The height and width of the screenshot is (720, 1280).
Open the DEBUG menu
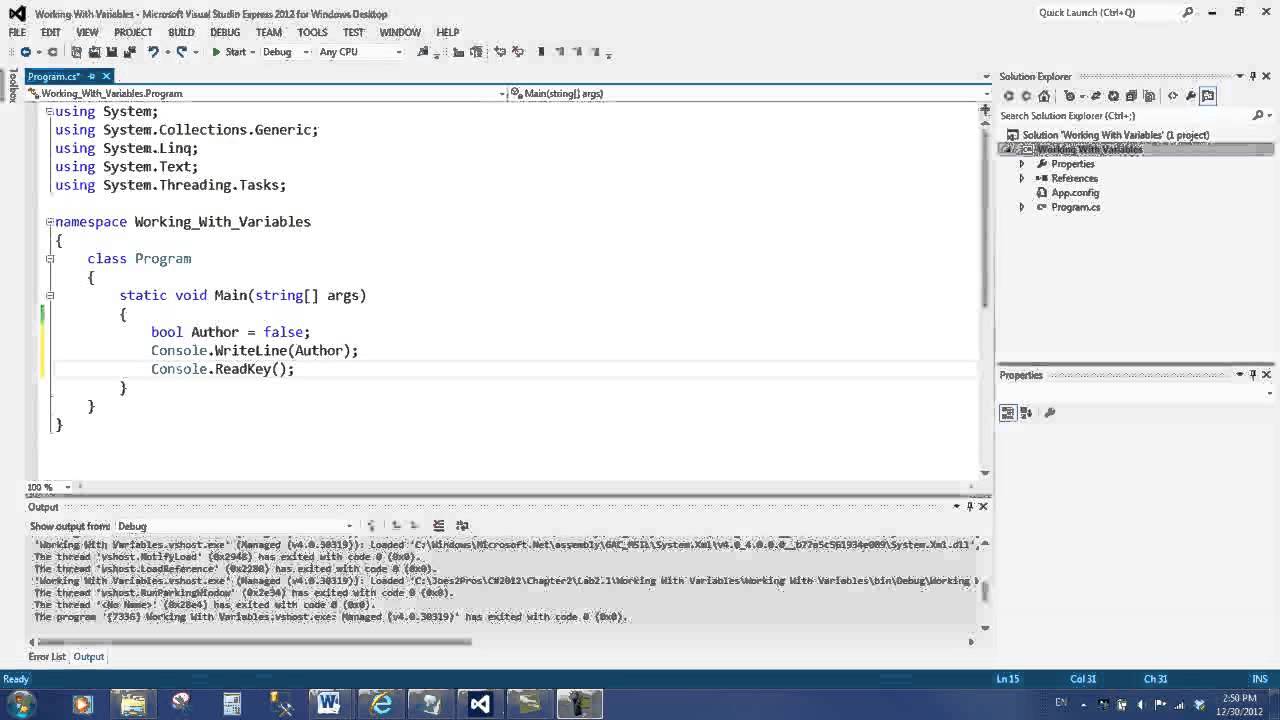pyautogui.click(x=225, y=32)
